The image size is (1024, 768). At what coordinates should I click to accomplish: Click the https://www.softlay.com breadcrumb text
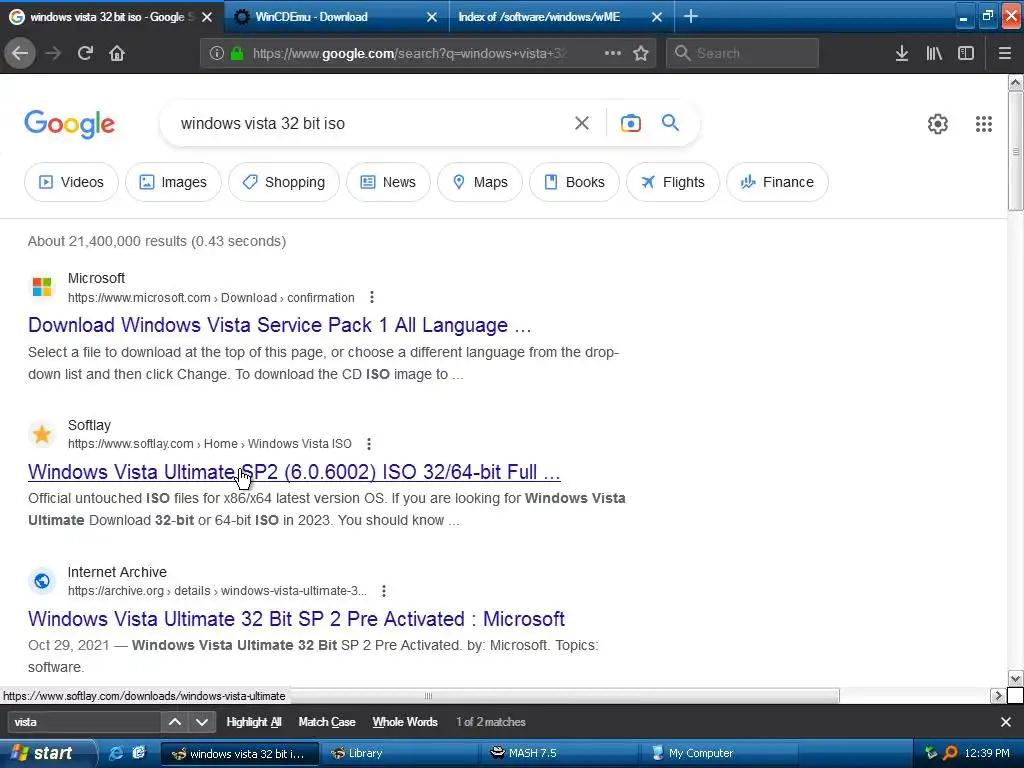click(131, 443)
